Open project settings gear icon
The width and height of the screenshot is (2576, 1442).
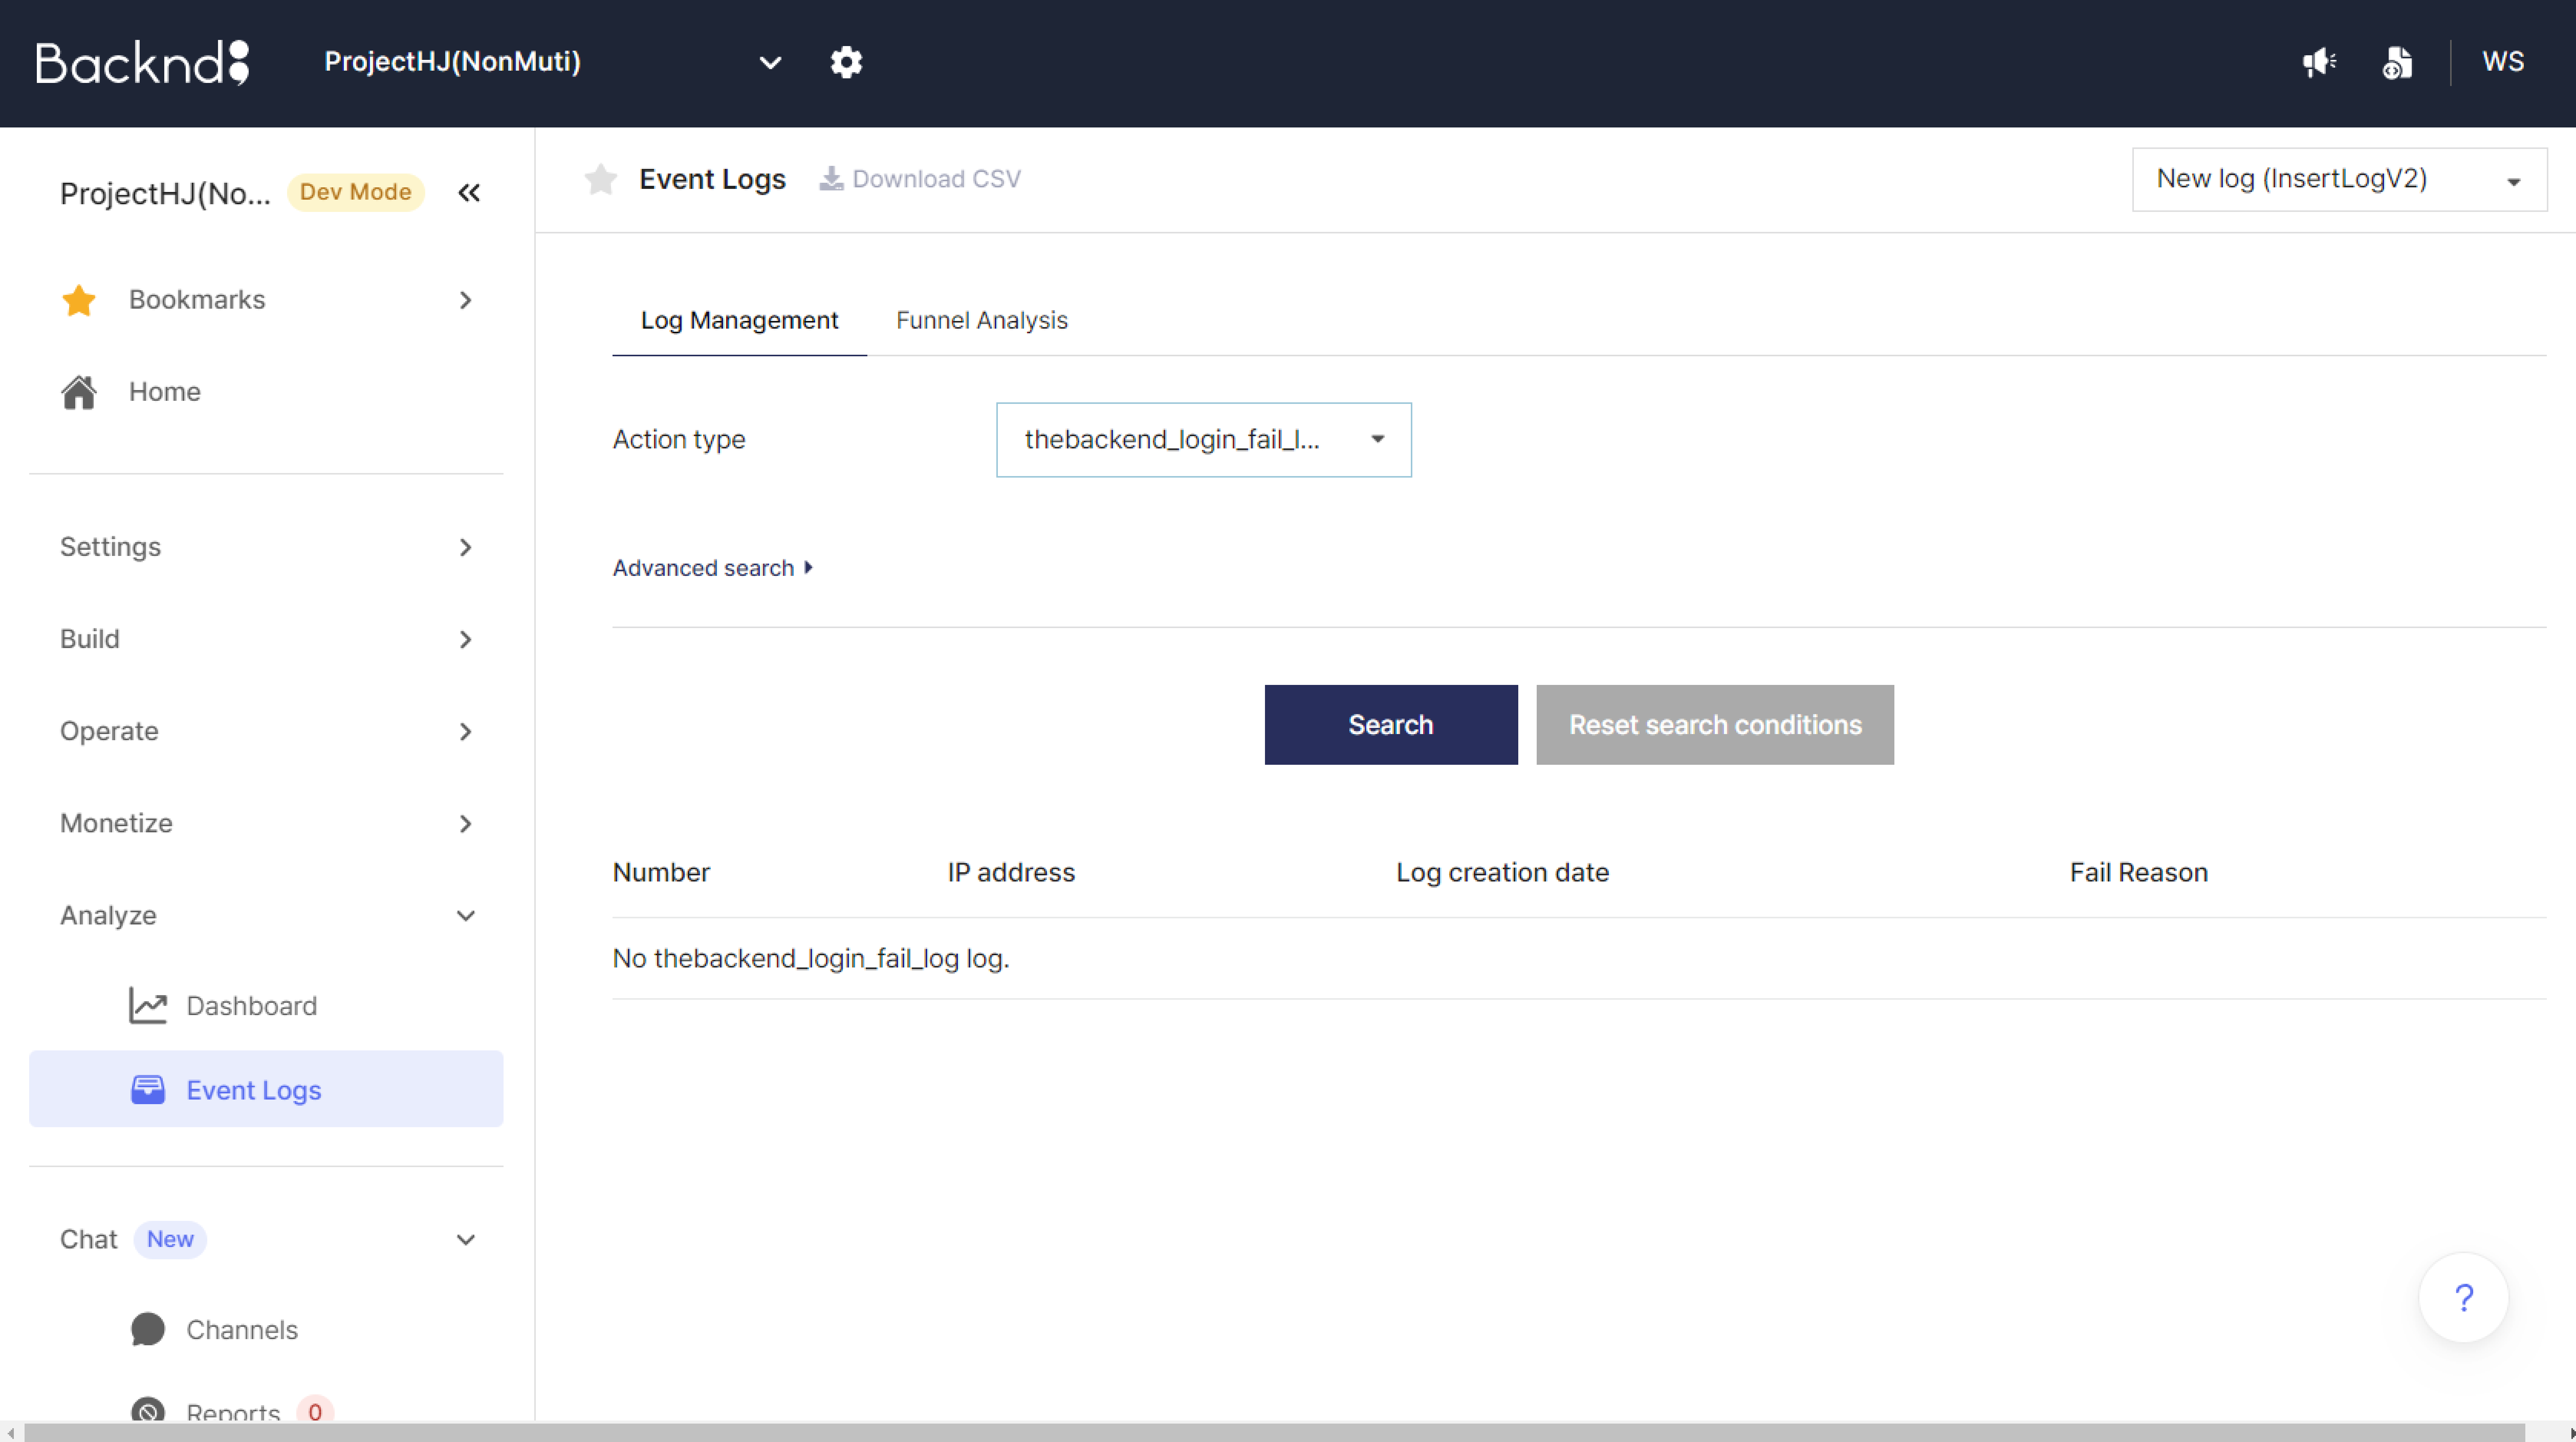(846, 62)
